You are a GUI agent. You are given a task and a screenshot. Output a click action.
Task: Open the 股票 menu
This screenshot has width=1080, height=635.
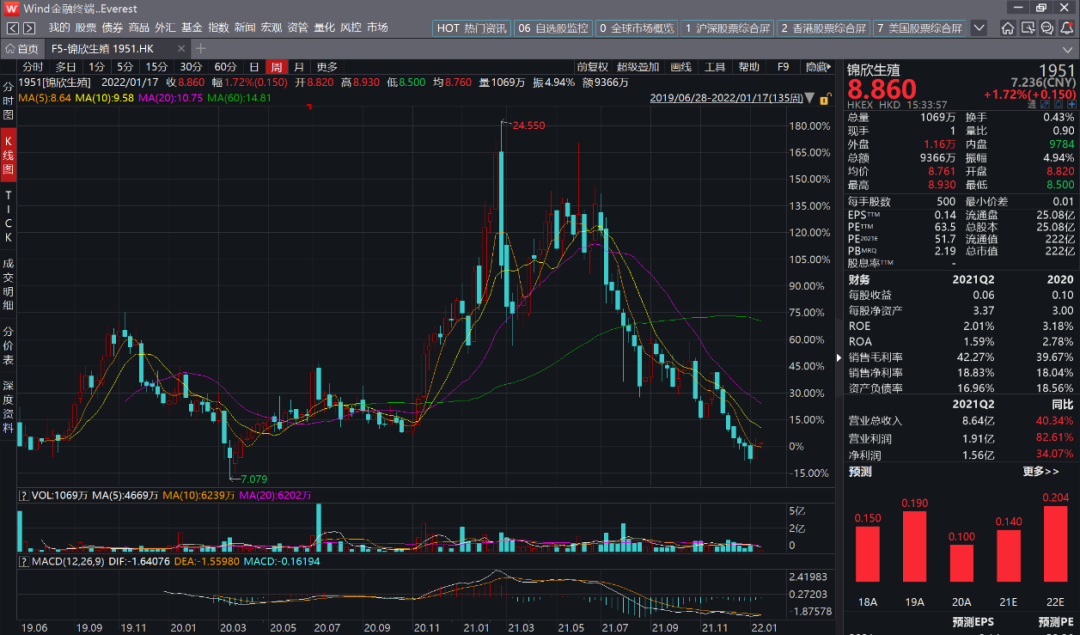[85, 28]
